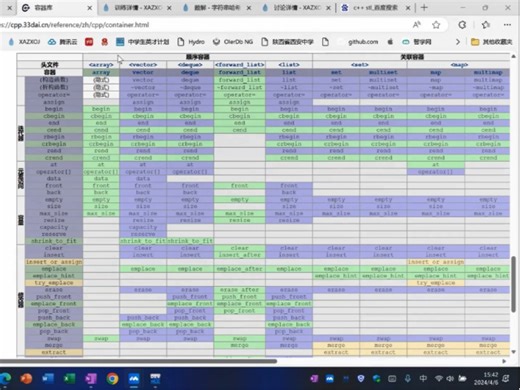Open the Hydro bookmark

point(191,42)
